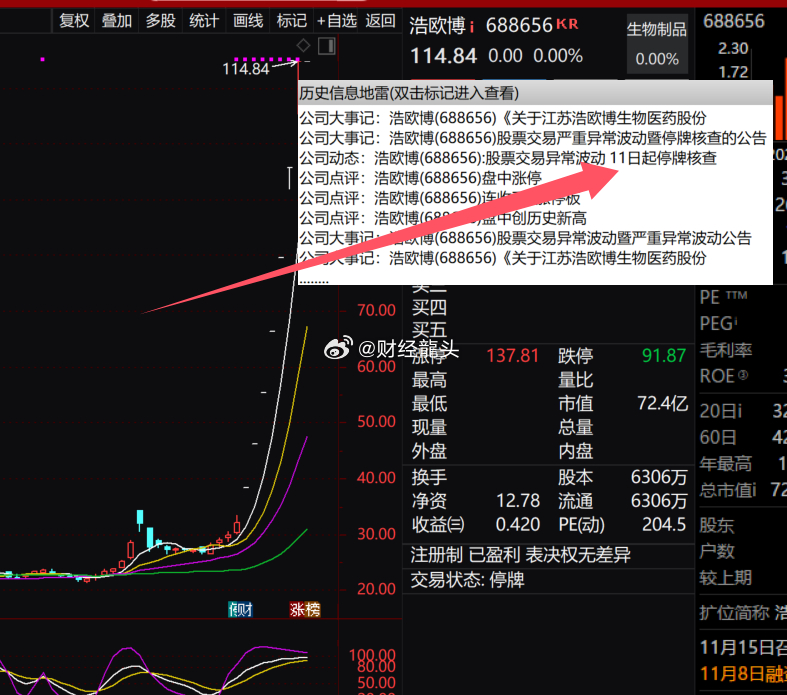The image size is (787, 695).
Task: Open the 生物制品 sector box
Action: [657, 44]
